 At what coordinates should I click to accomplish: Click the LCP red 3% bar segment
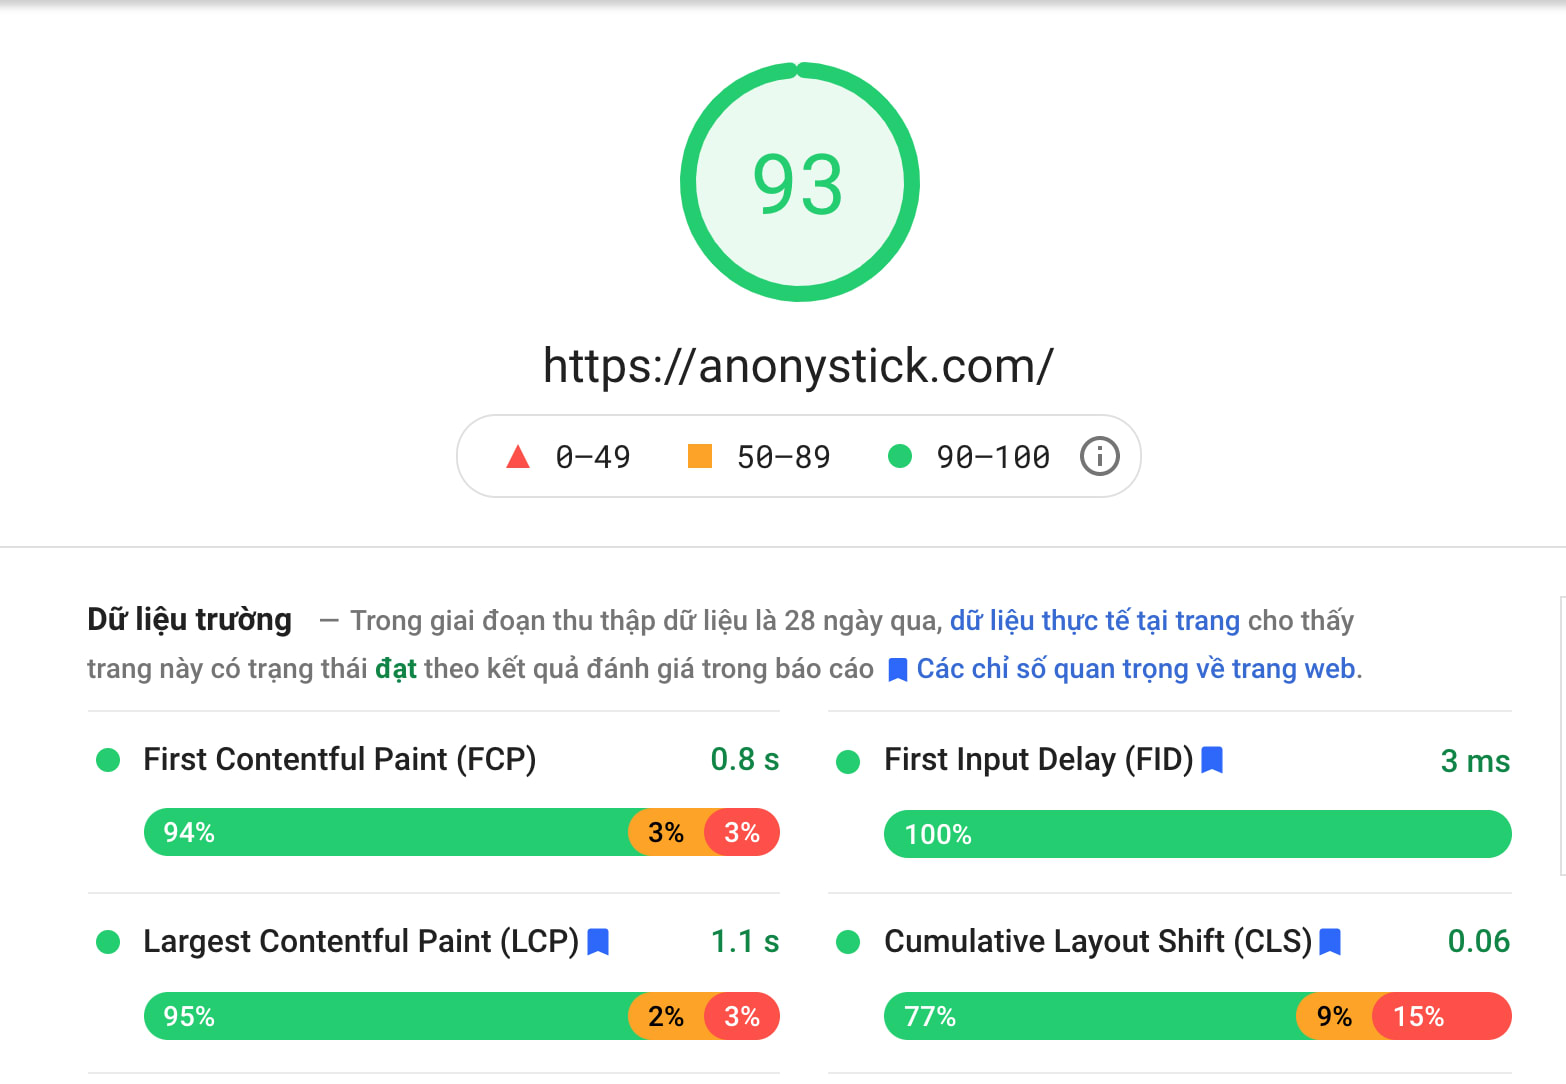pos(742,1016)
